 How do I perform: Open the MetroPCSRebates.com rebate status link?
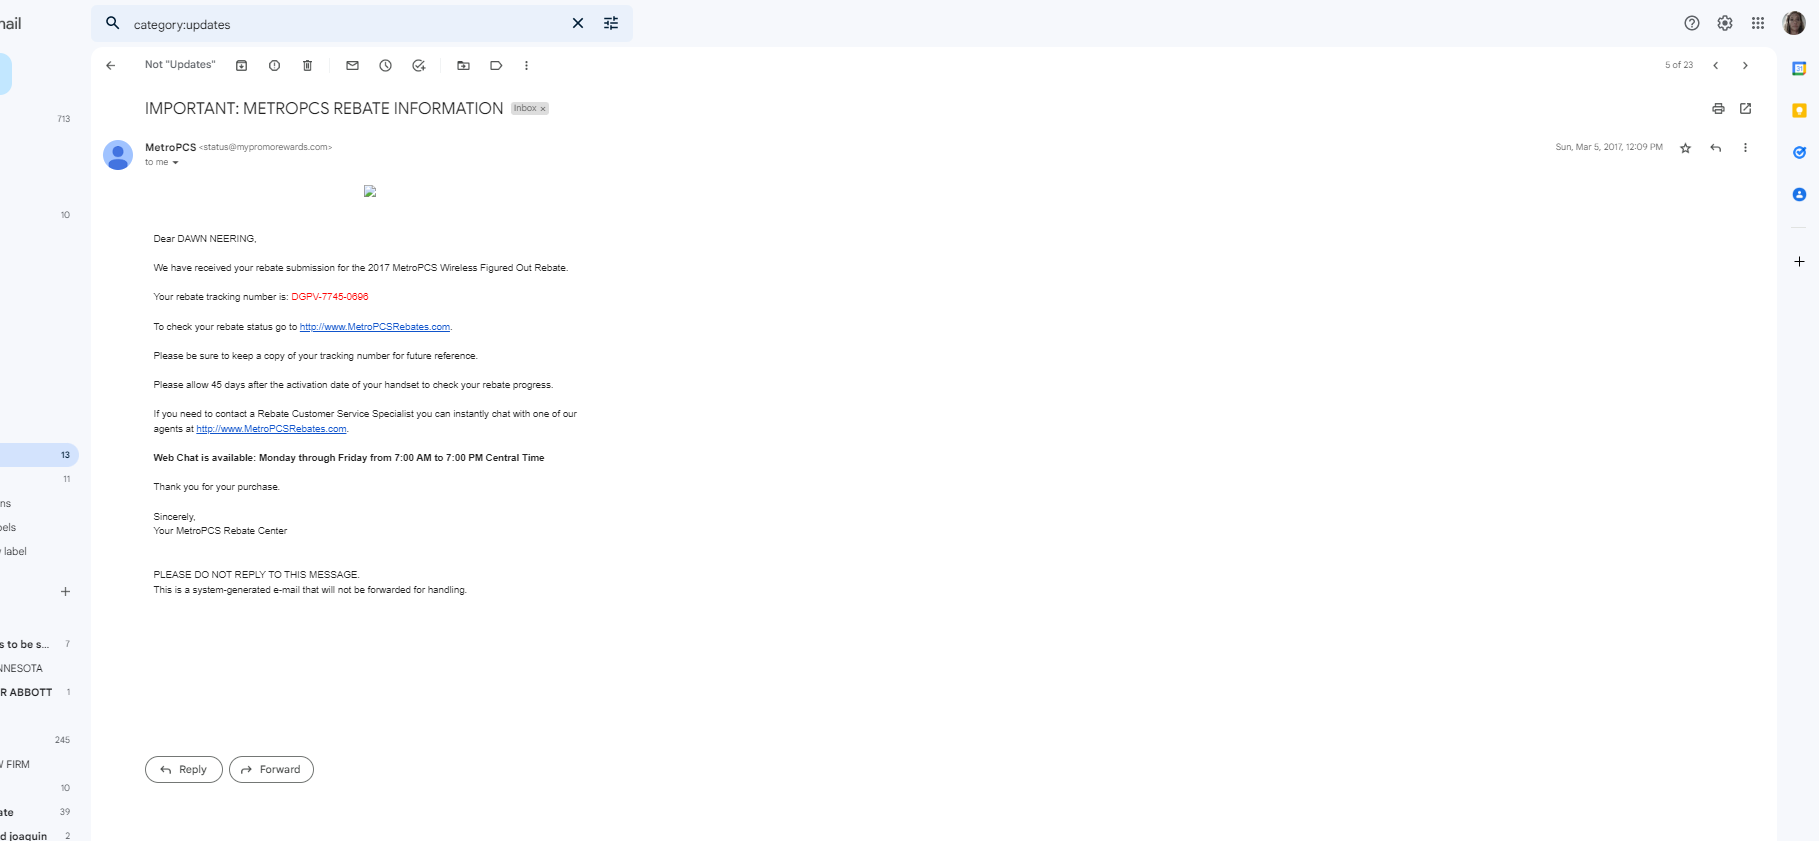pyautogui.click(x=375, y=327)
